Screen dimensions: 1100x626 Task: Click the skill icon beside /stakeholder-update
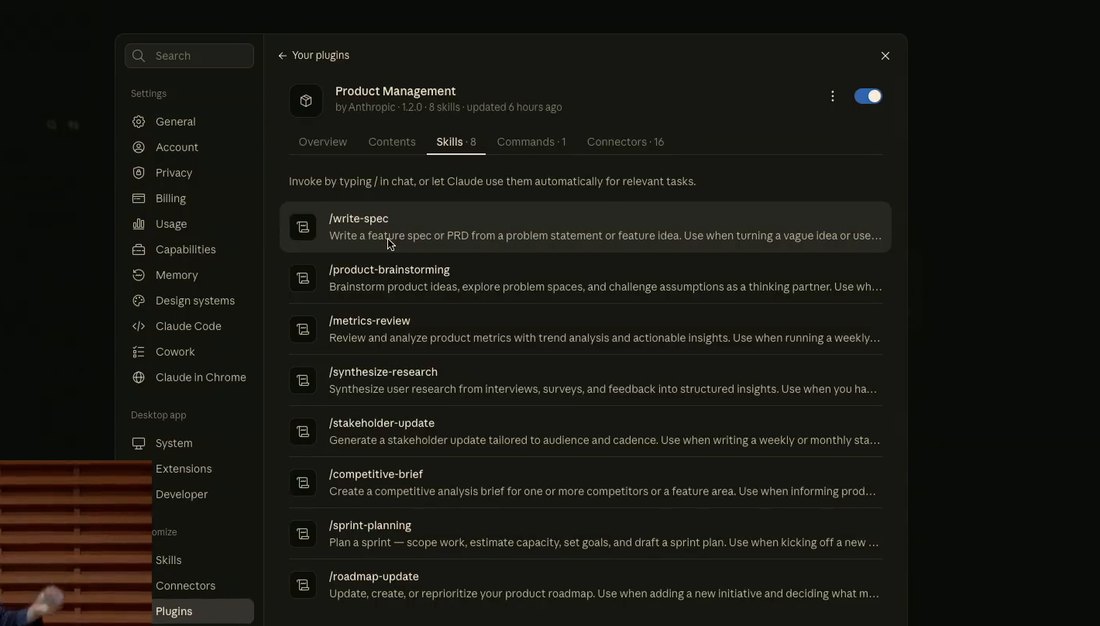pos(303,432)
